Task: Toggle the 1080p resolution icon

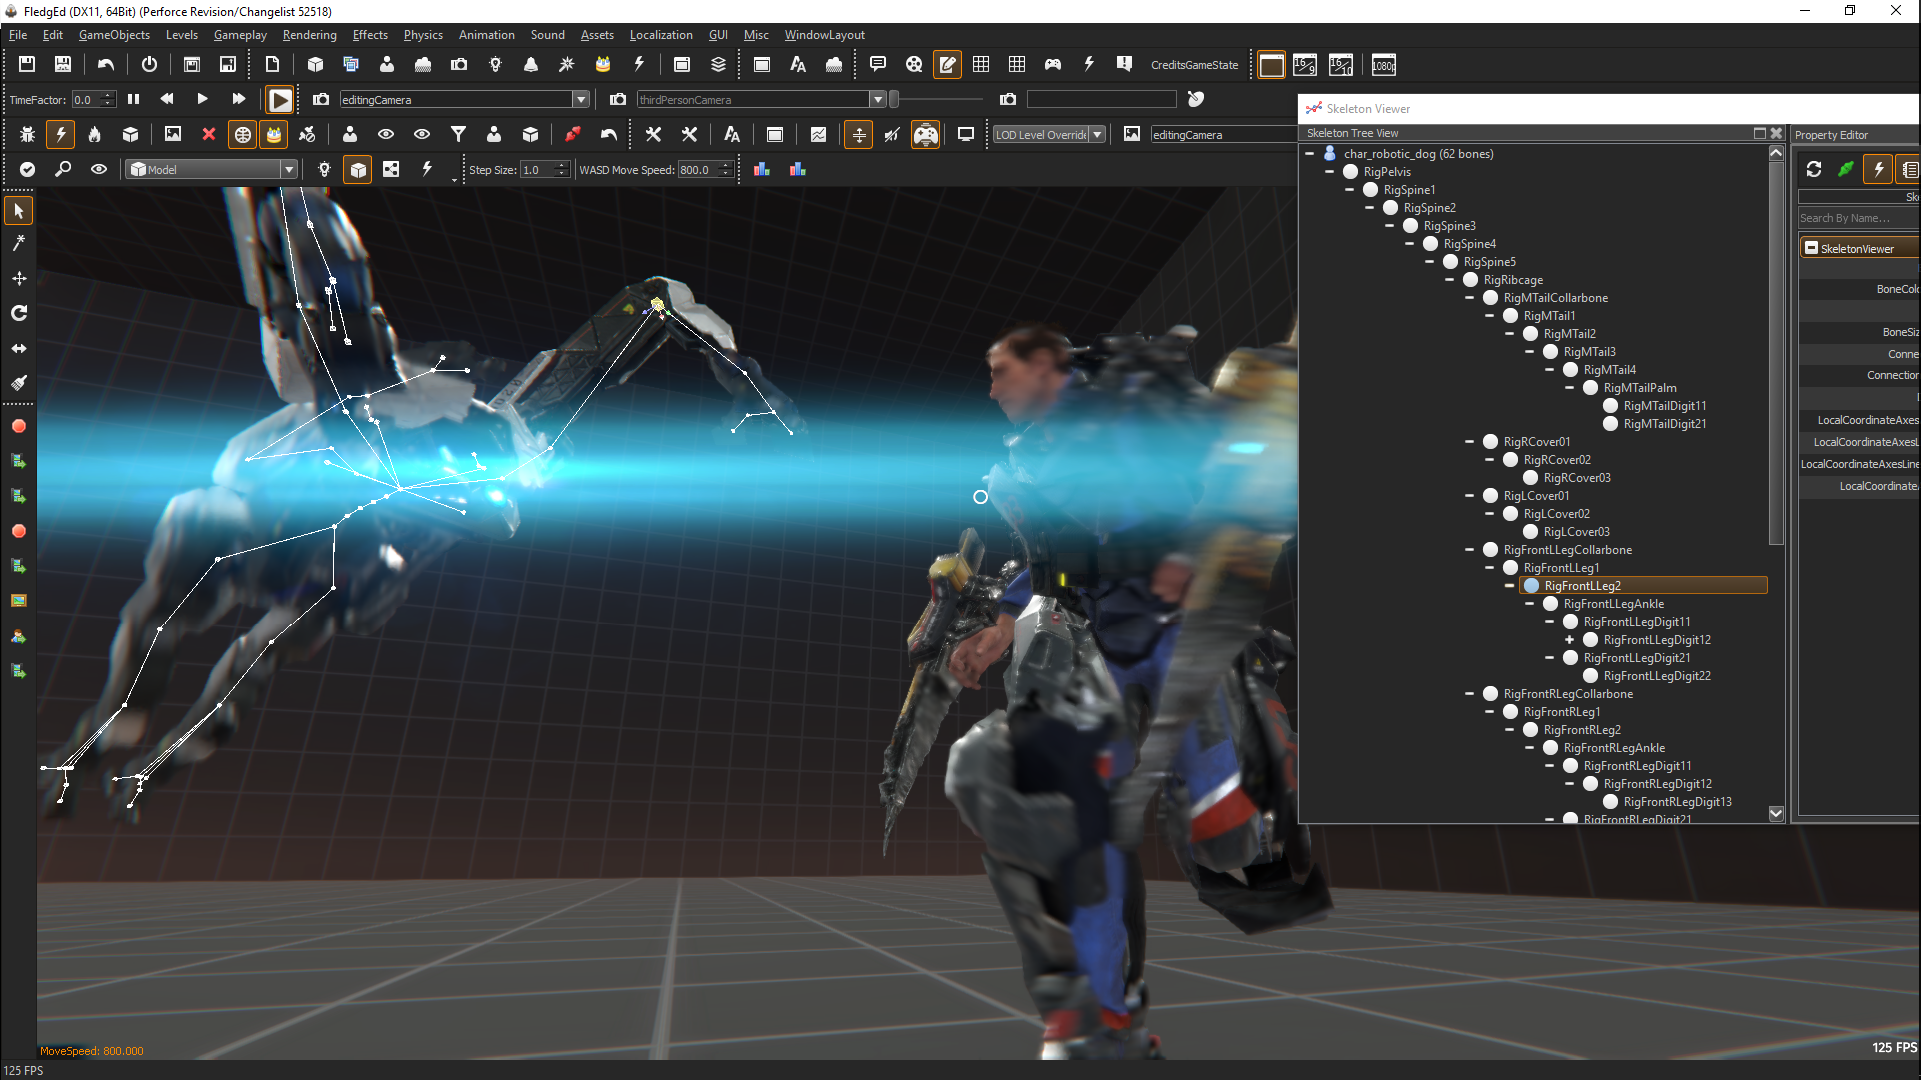Action: [x=1383, y=65]
